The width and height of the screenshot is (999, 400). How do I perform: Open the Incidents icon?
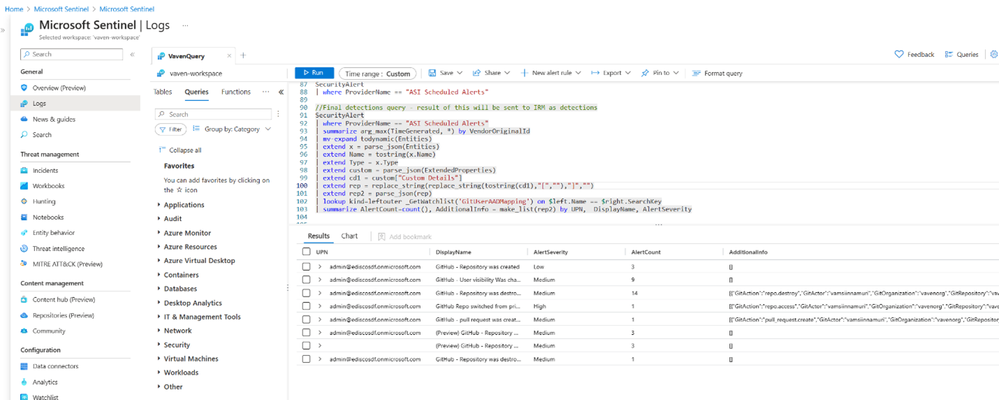[x=24, y=171]
